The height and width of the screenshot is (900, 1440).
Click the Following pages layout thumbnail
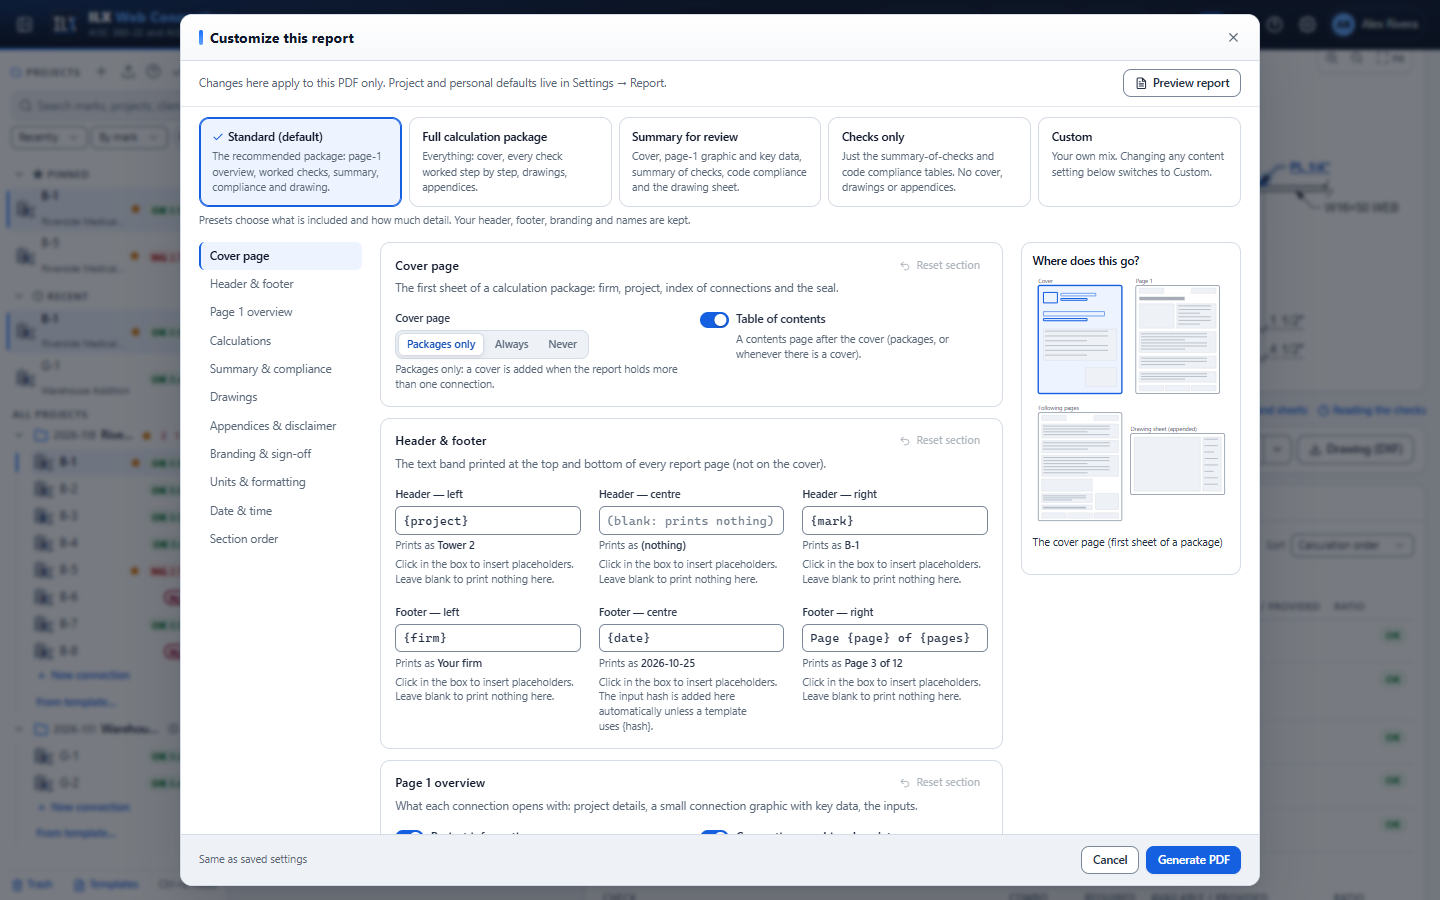[1080, 466]
